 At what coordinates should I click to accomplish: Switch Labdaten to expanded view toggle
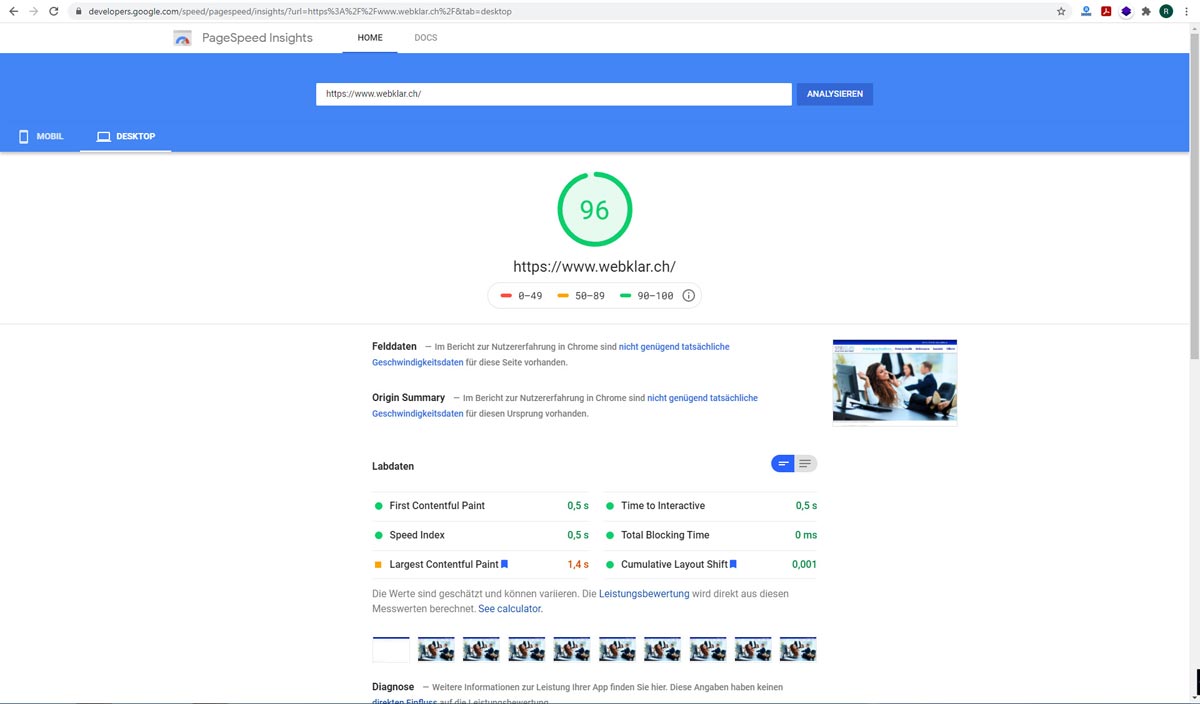[x=806, y=463]
